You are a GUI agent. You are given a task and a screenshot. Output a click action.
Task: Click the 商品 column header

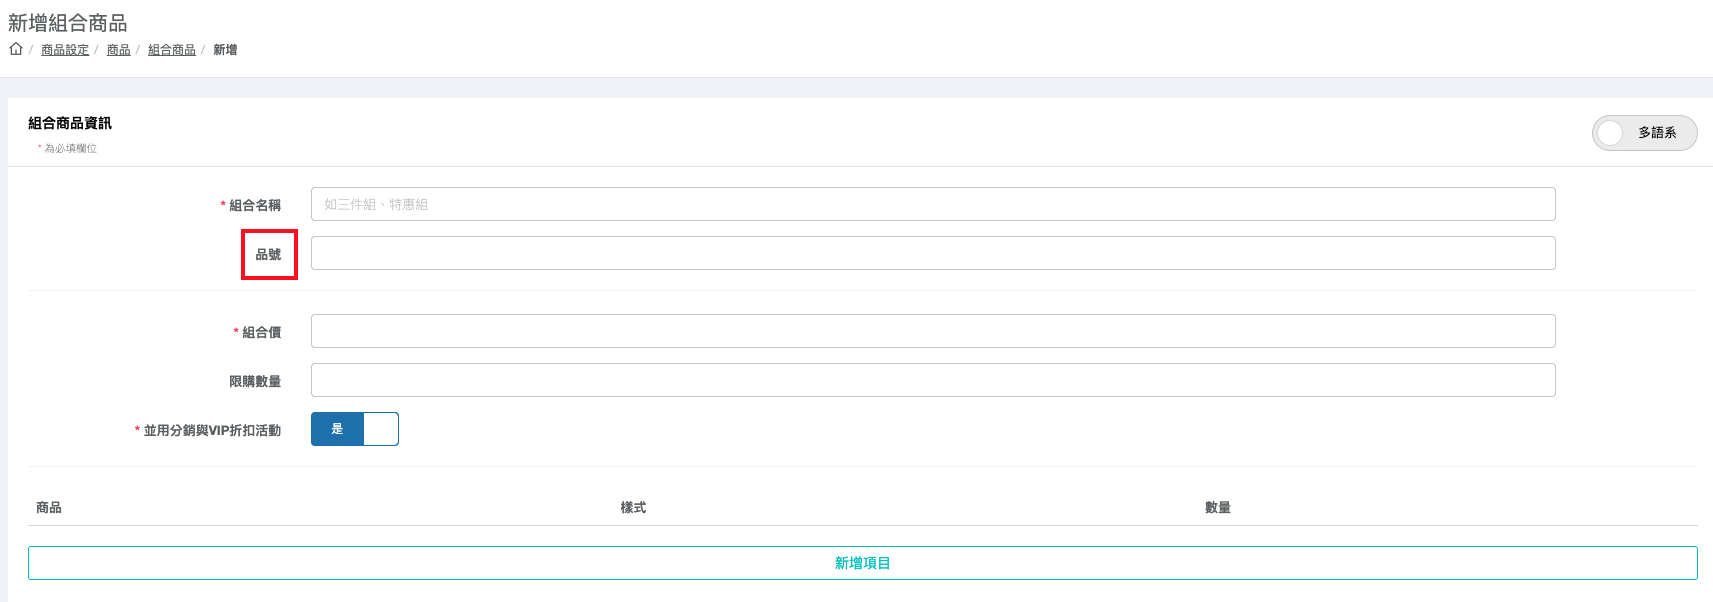point(49,508)
